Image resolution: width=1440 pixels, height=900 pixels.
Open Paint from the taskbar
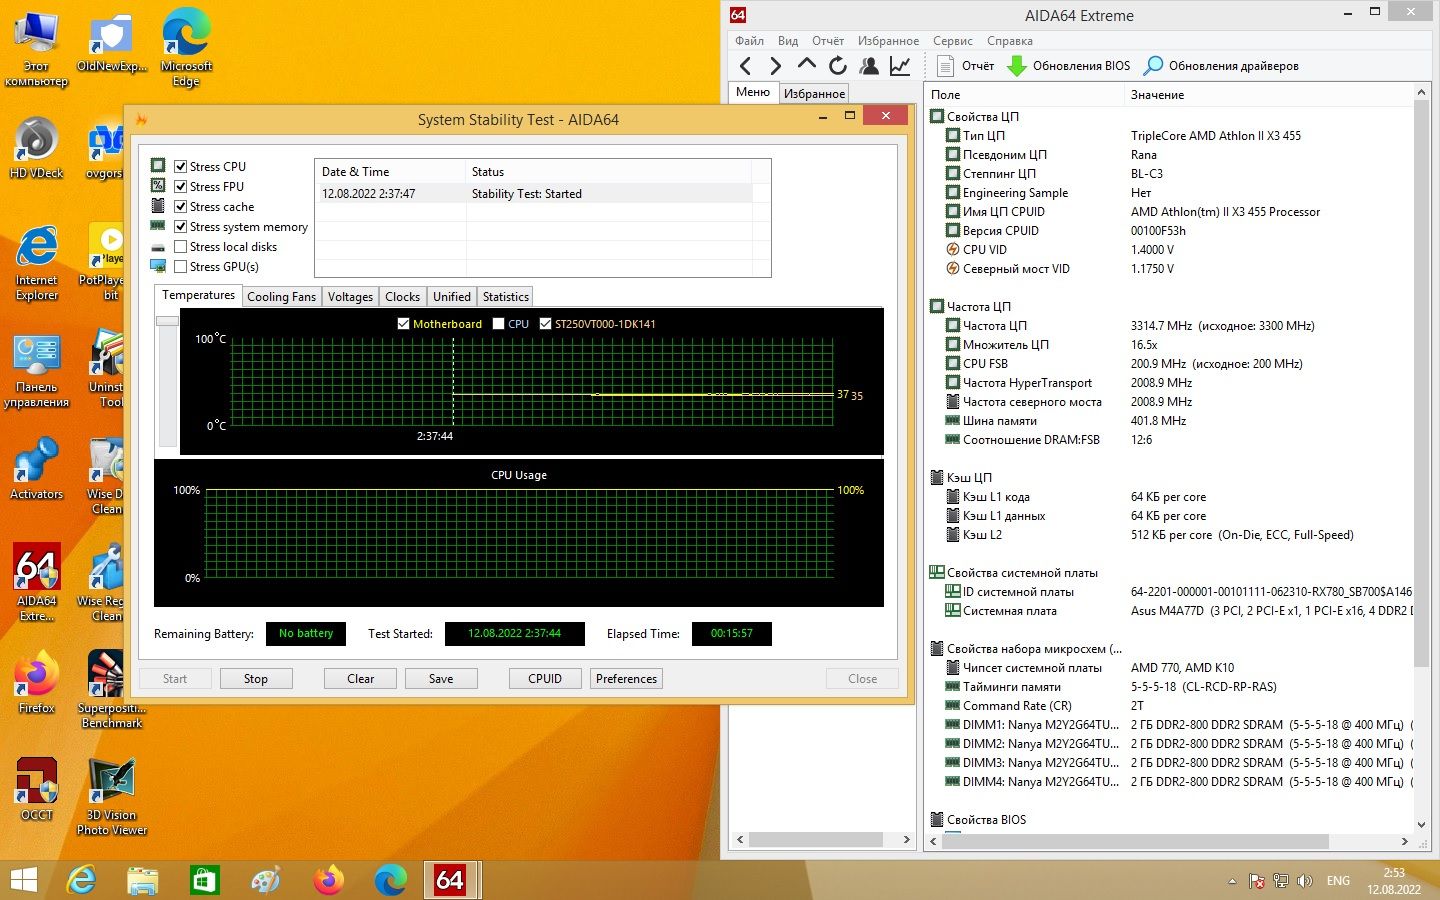point(266,880)
